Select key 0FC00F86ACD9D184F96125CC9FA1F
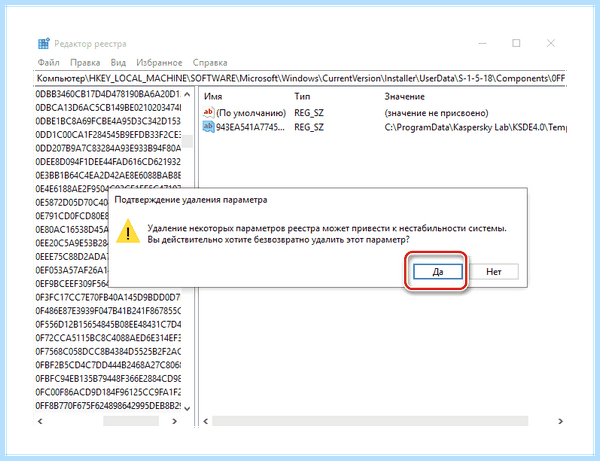 (x=108, y=392)
